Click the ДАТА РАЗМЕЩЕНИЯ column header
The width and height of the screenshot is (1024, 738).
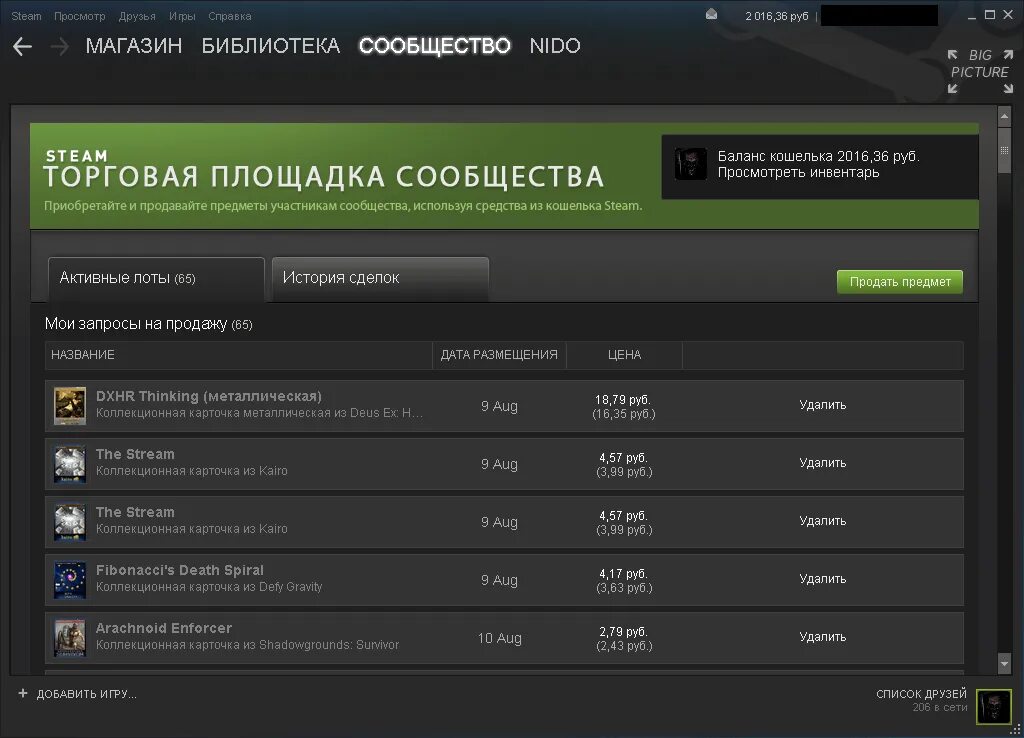499,355
